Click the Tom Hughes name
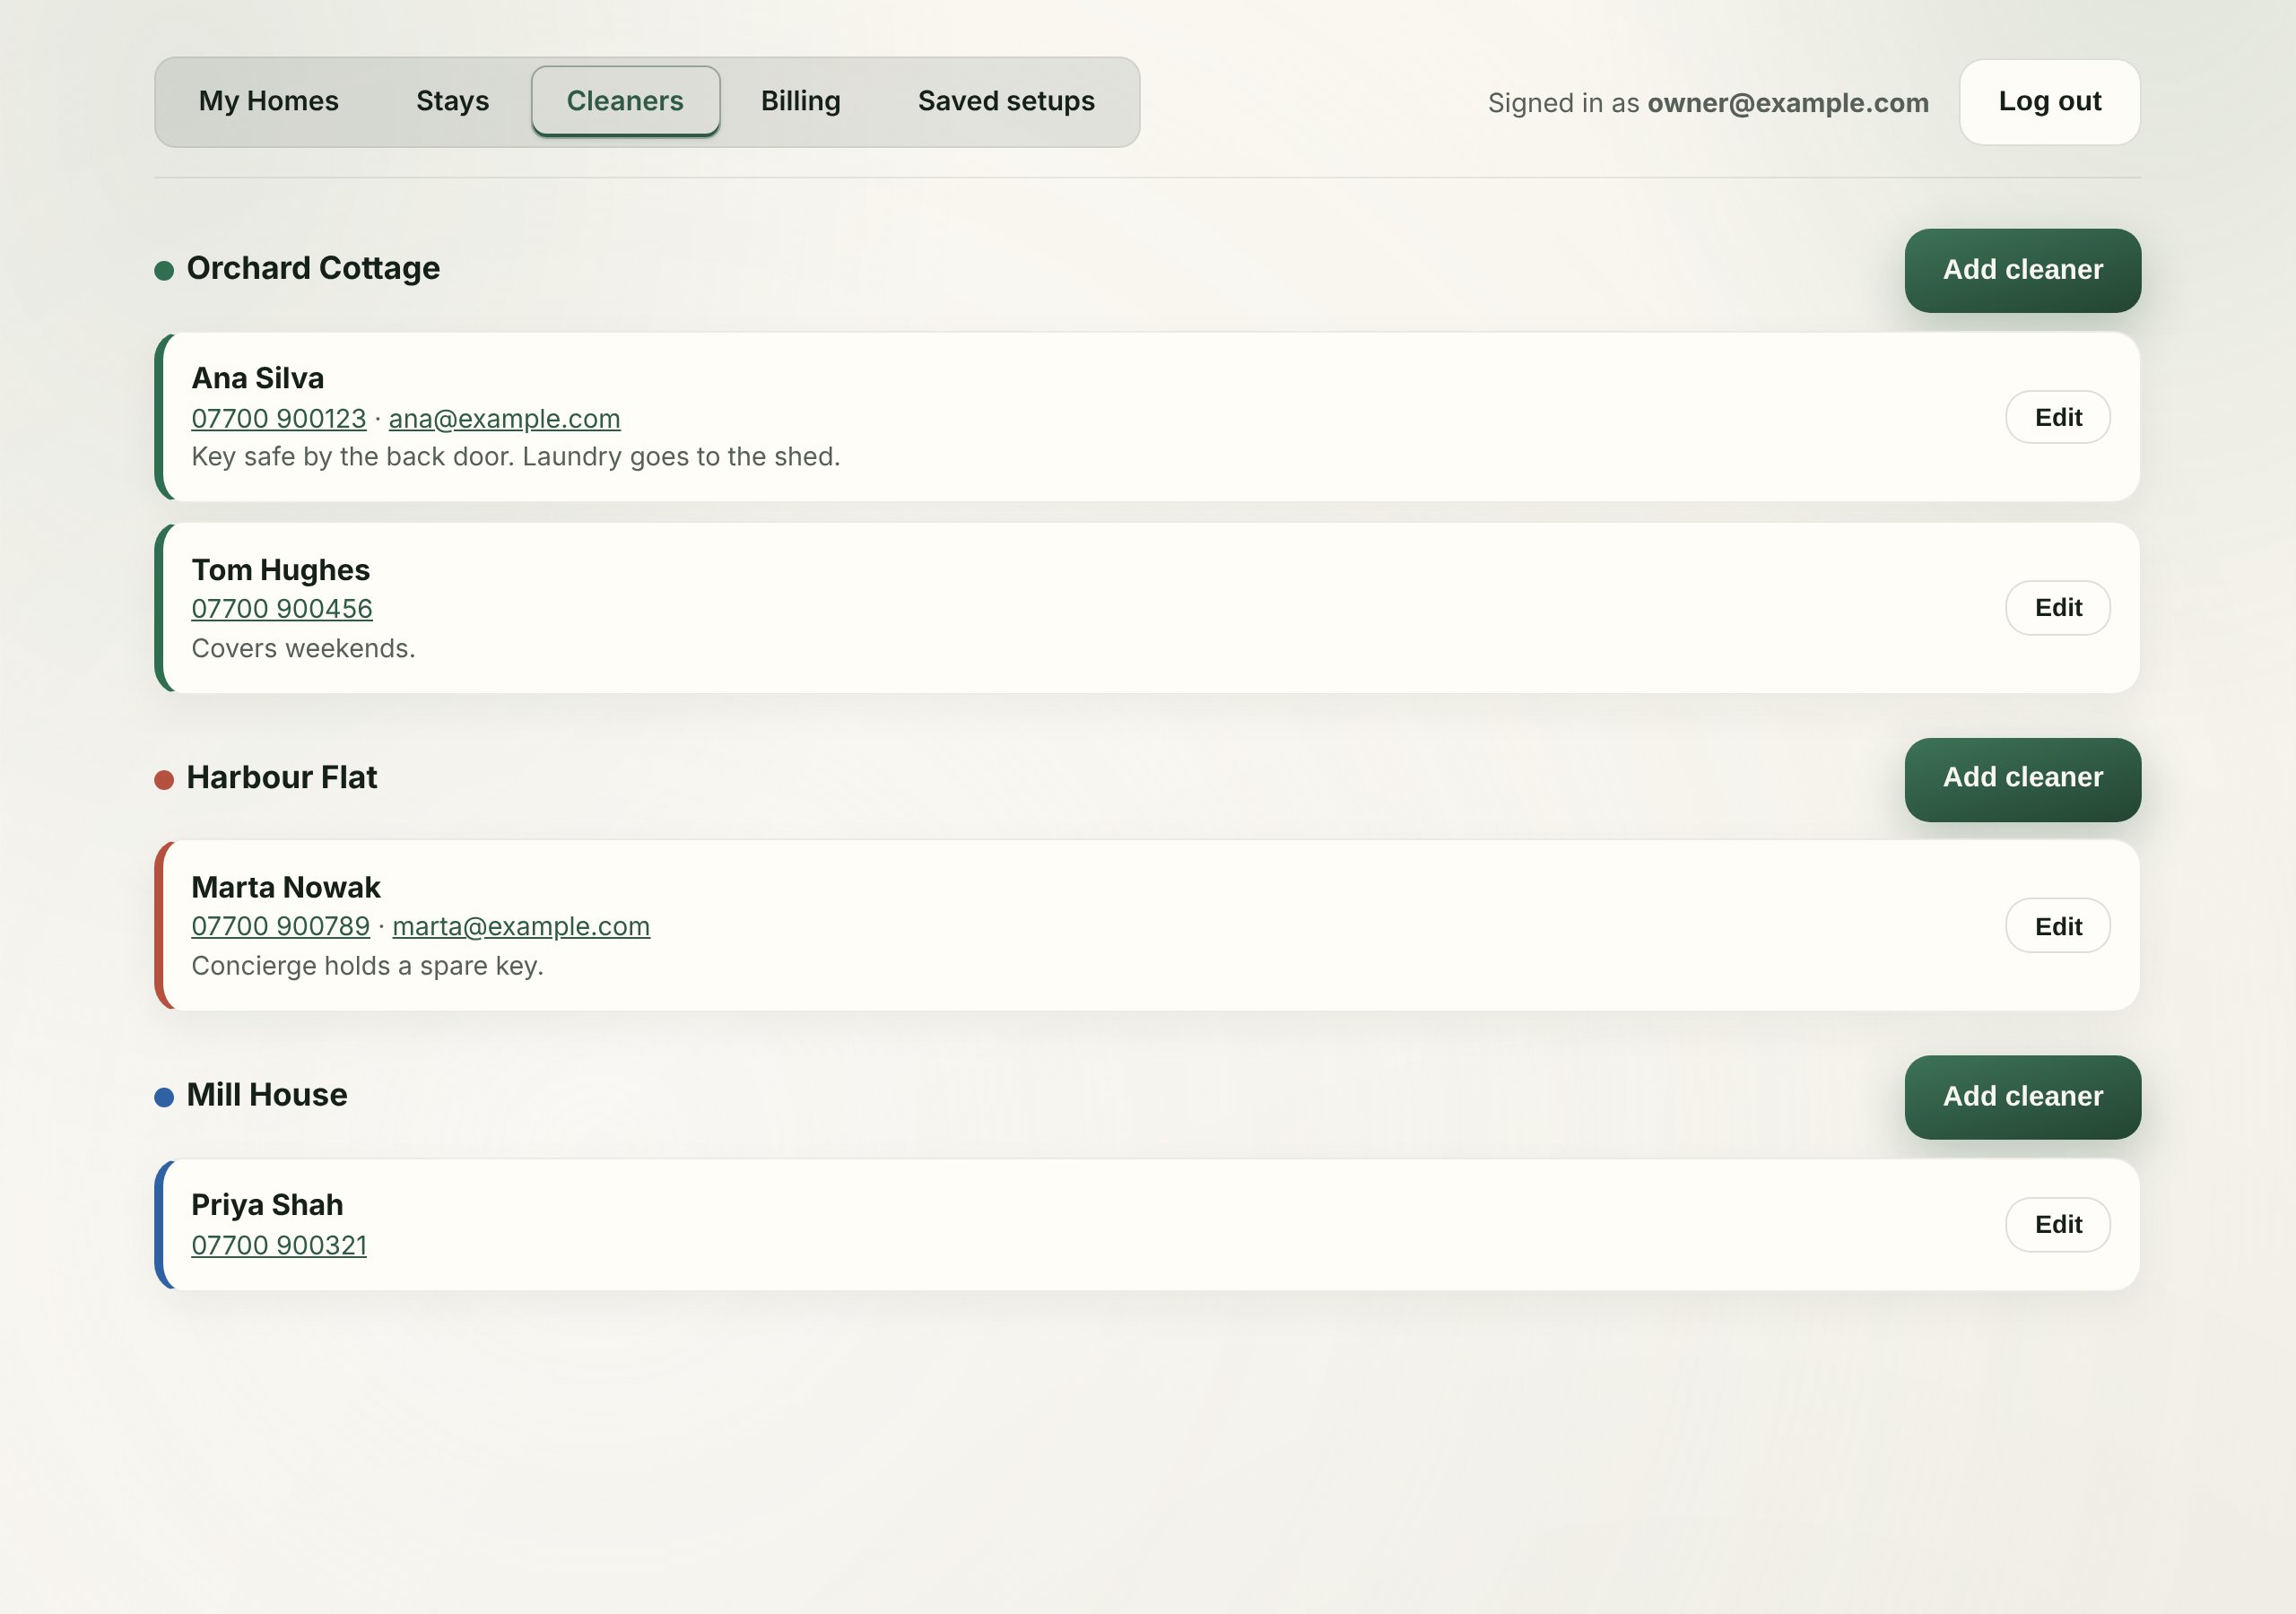The image size is (2296, 1614). [x=280, y=570]
